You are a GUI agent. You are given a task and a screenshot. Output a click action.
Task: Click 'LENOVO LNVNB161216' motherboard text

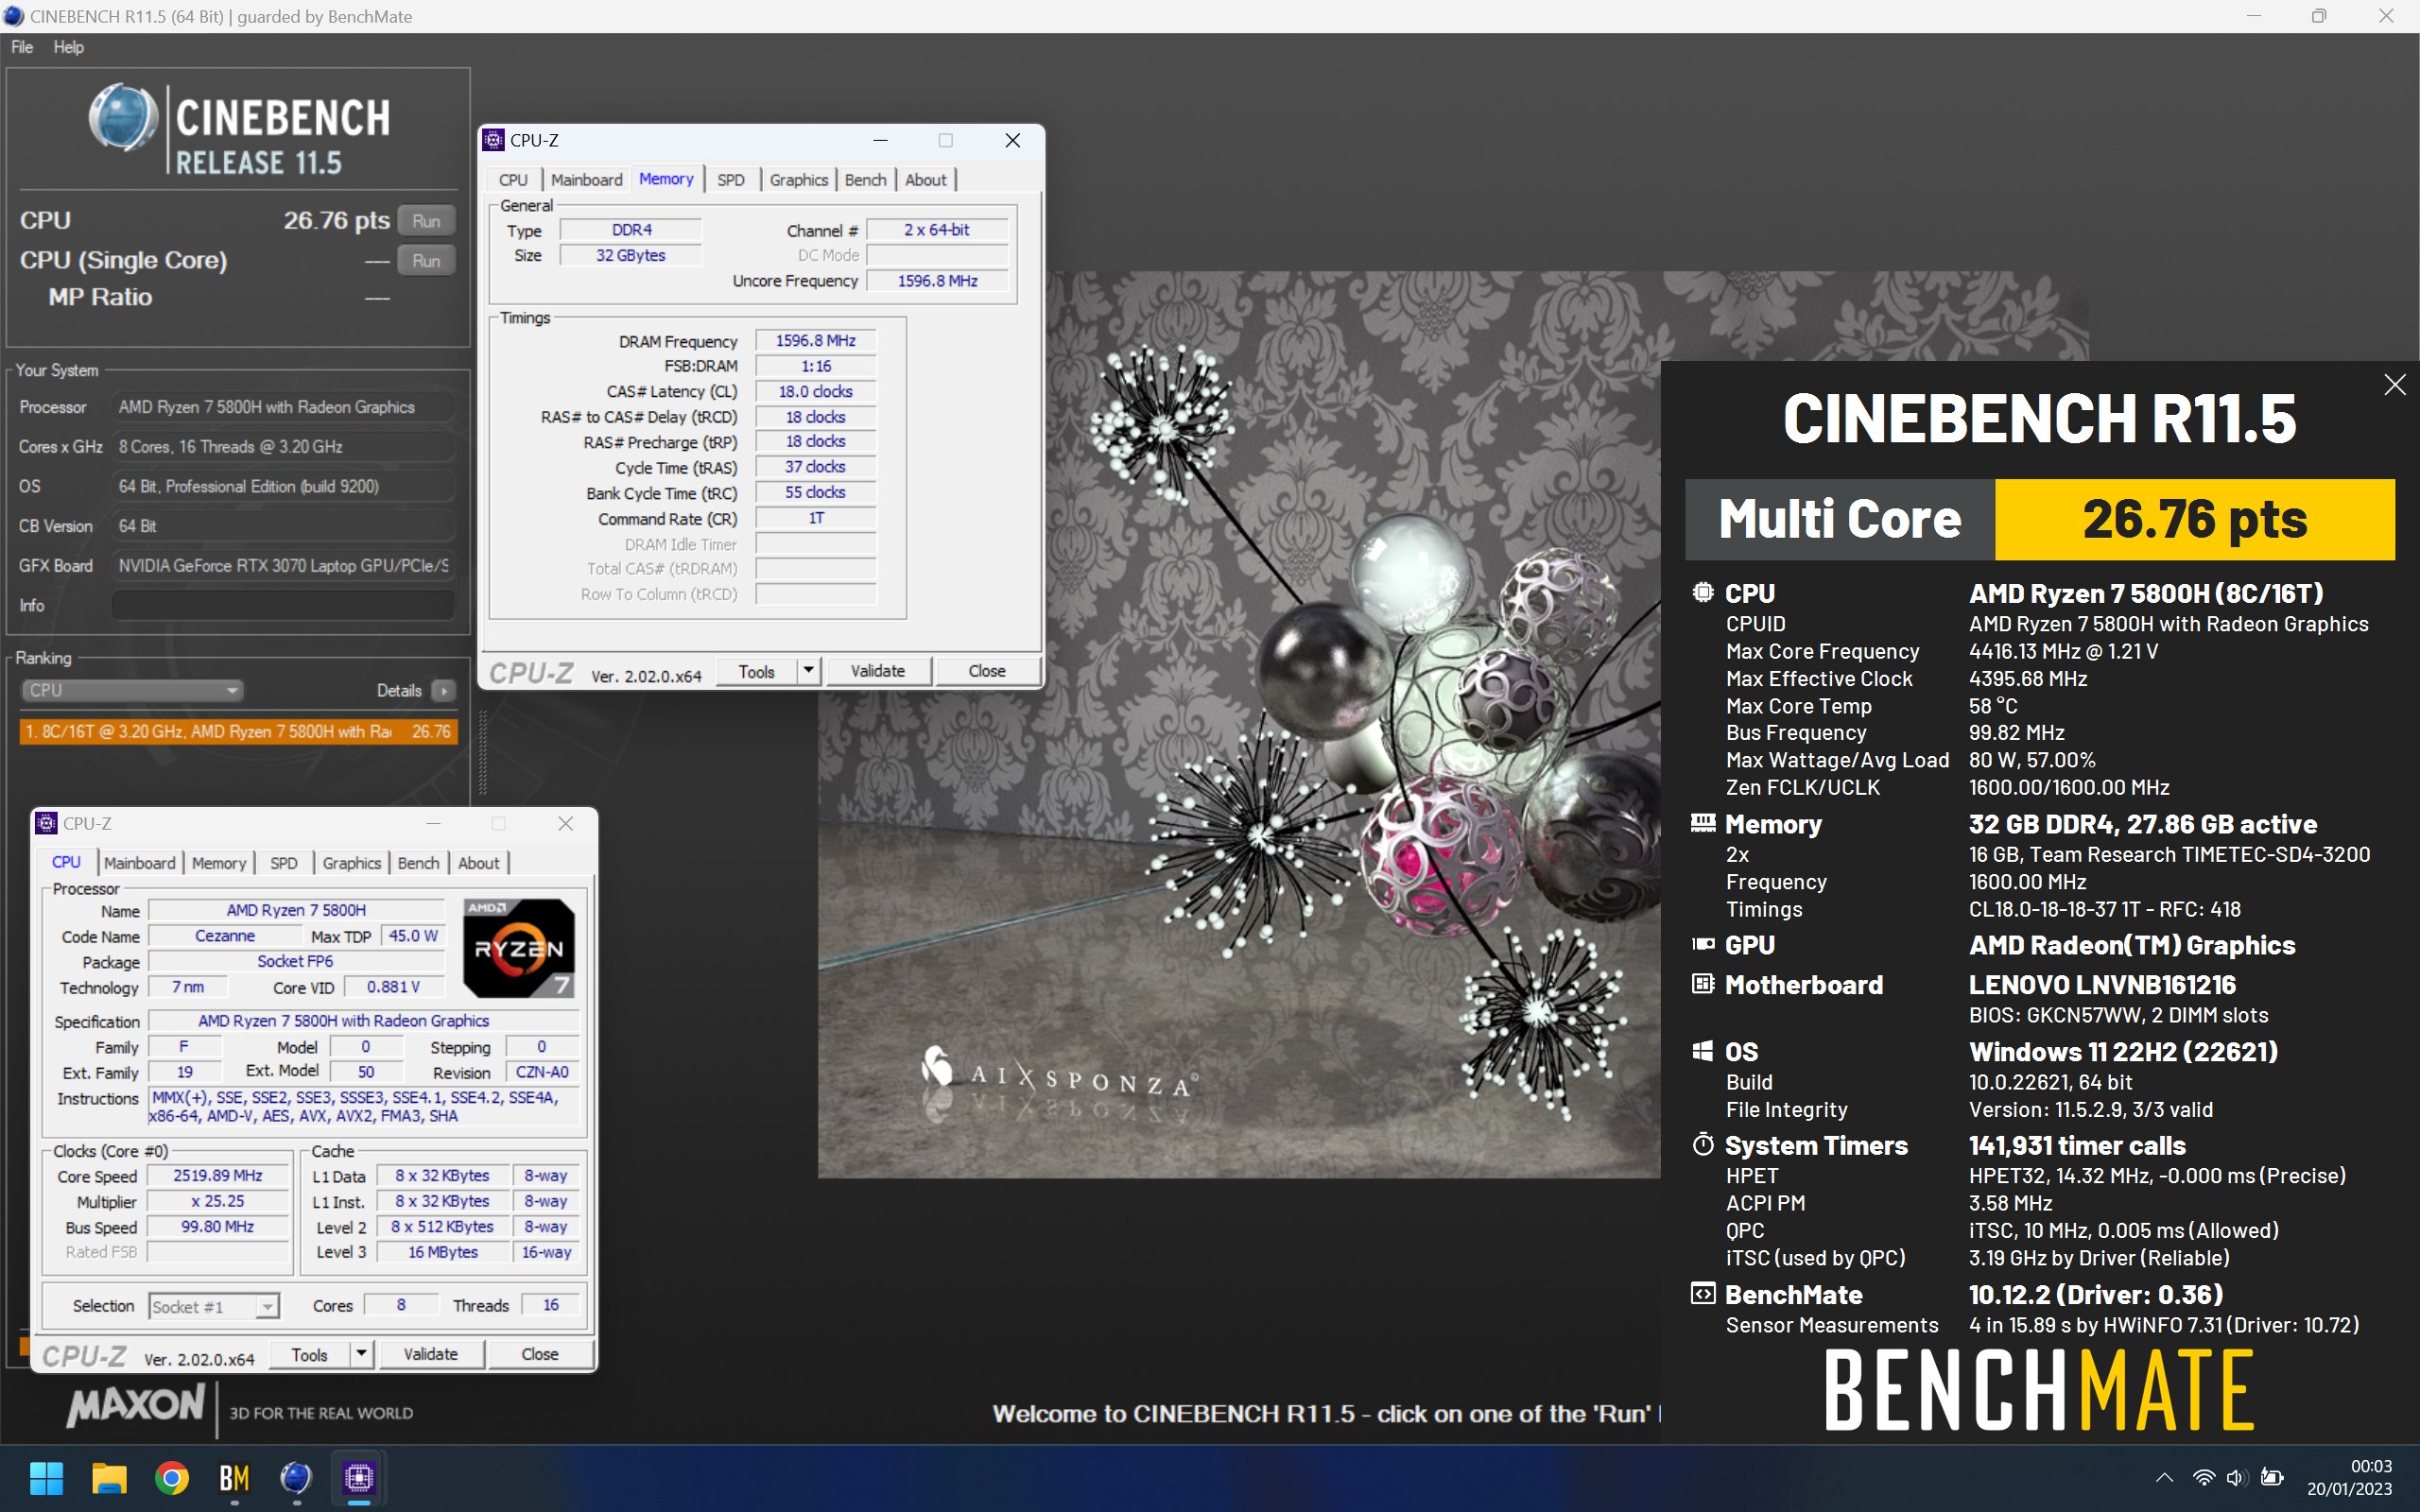pos(2102,984)
